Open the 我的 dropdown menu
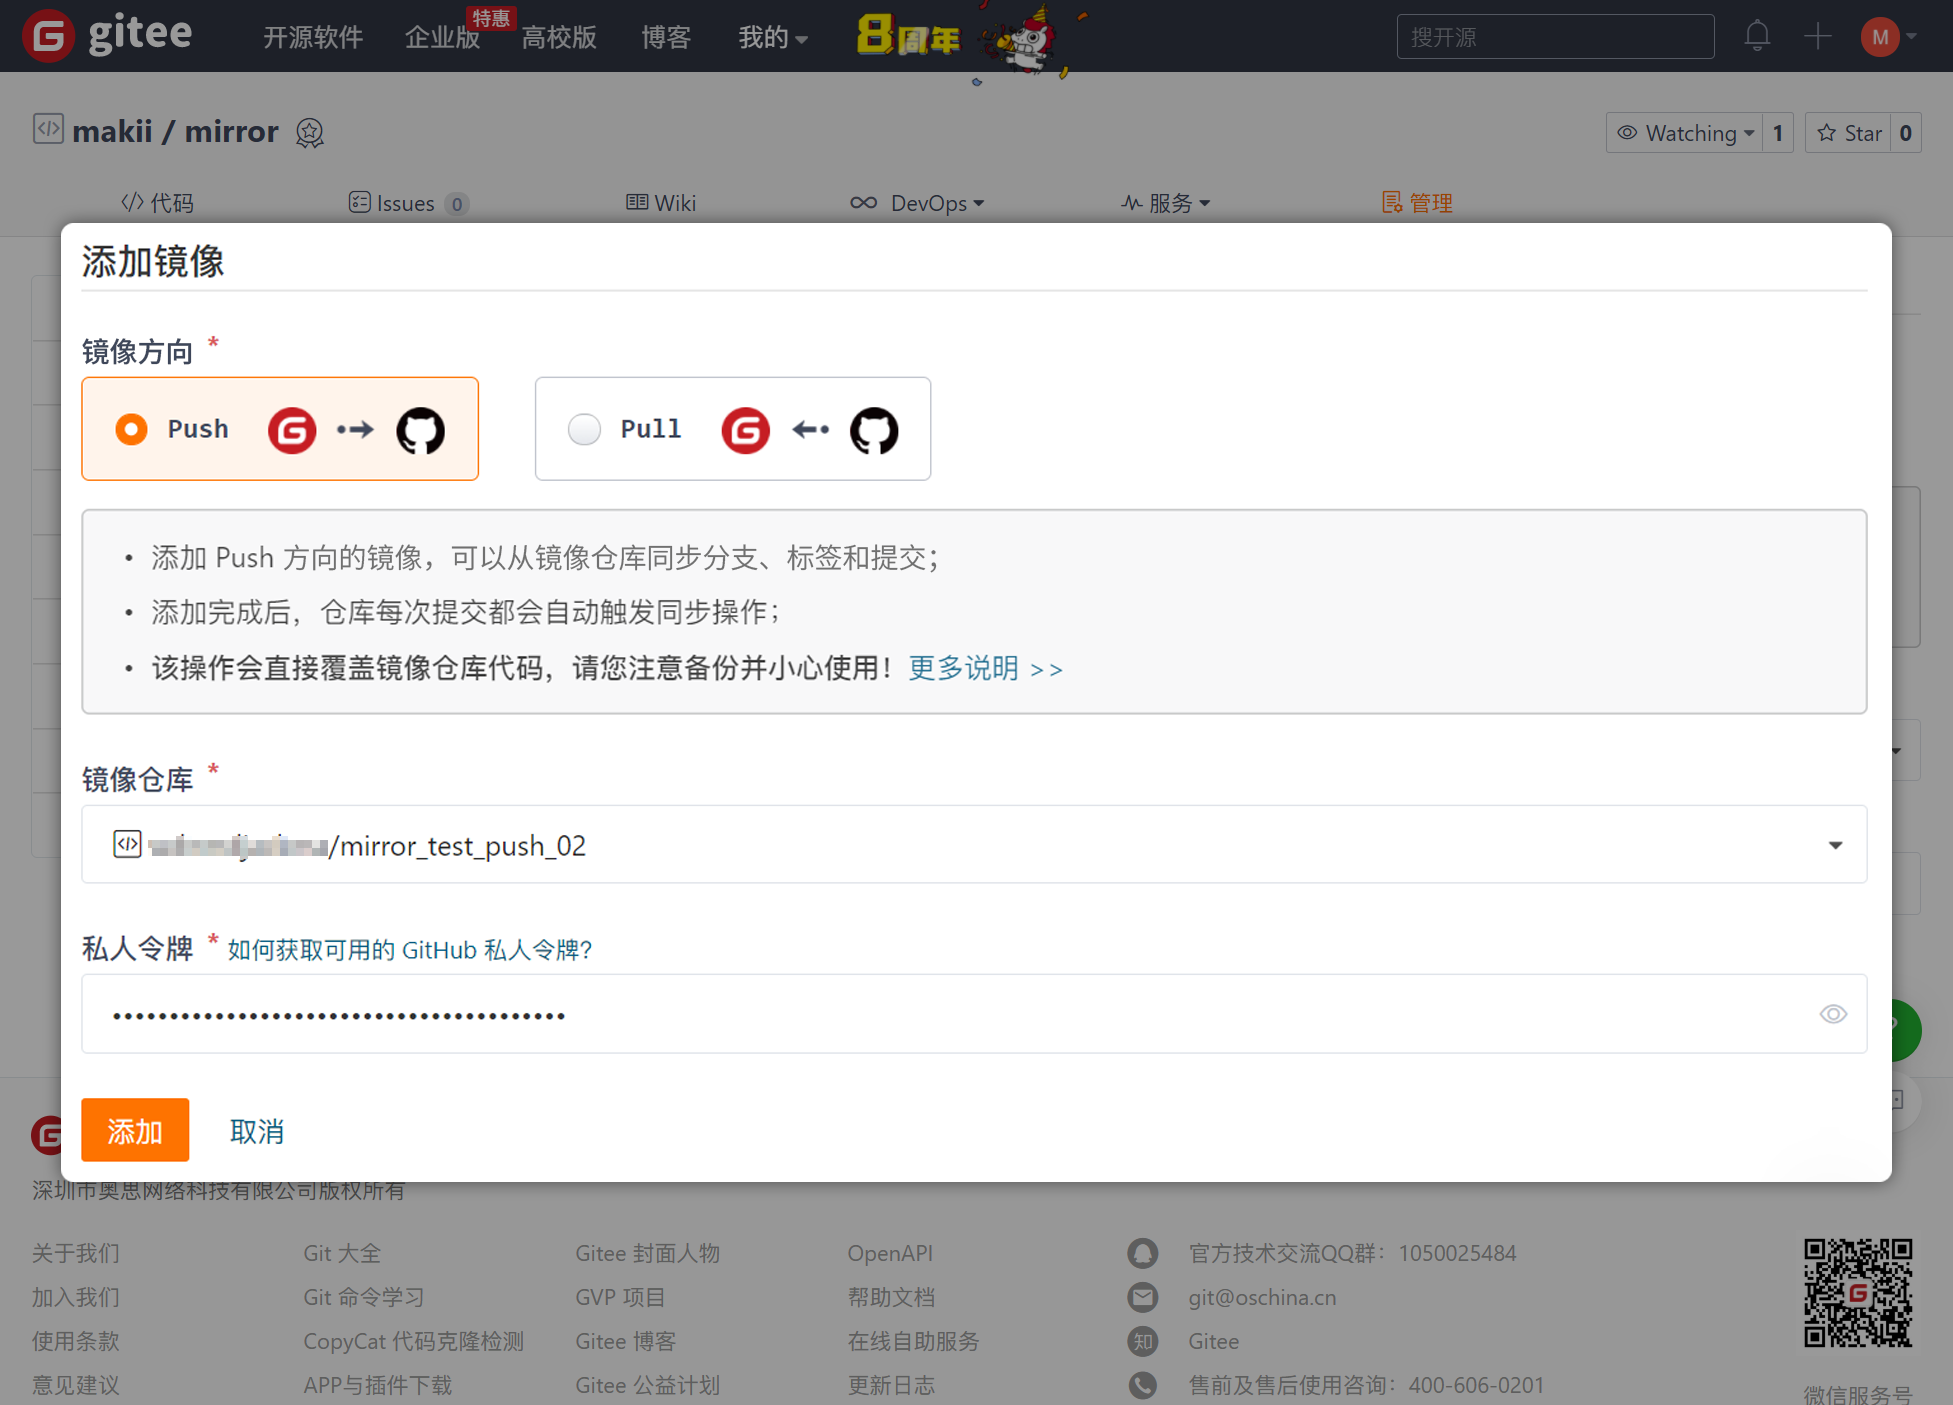 coord(772,38)
